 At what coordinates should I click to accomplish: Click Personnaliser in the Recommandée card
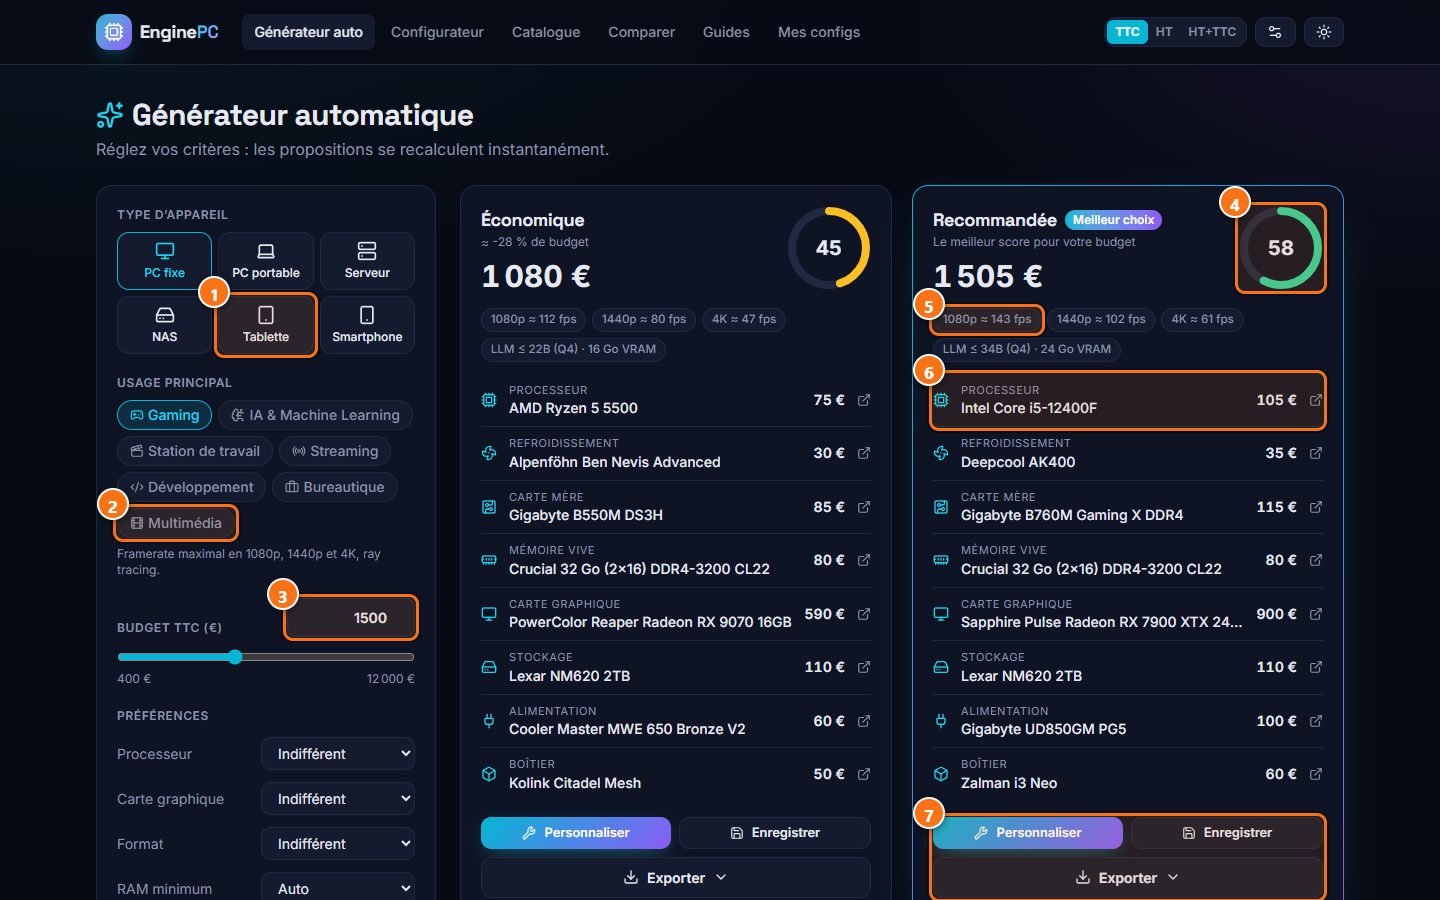1028,833
